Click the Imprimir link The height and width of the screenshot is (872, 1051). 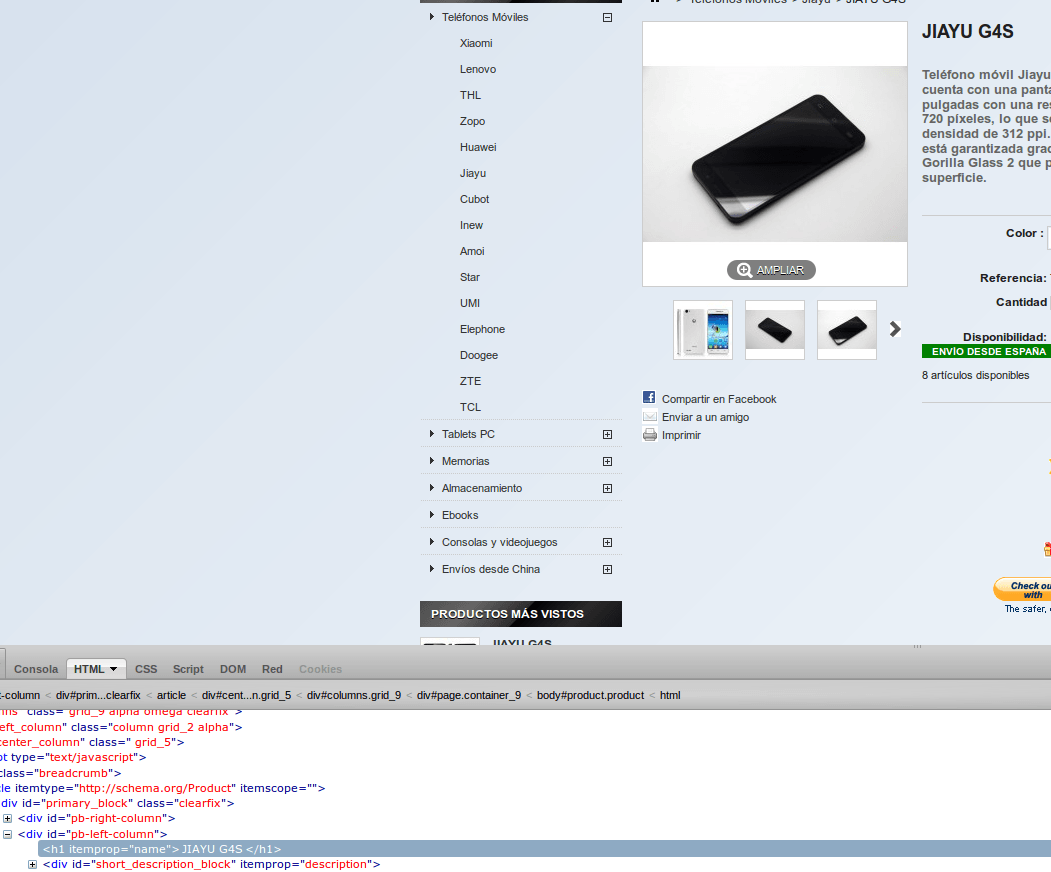[682, 436]
